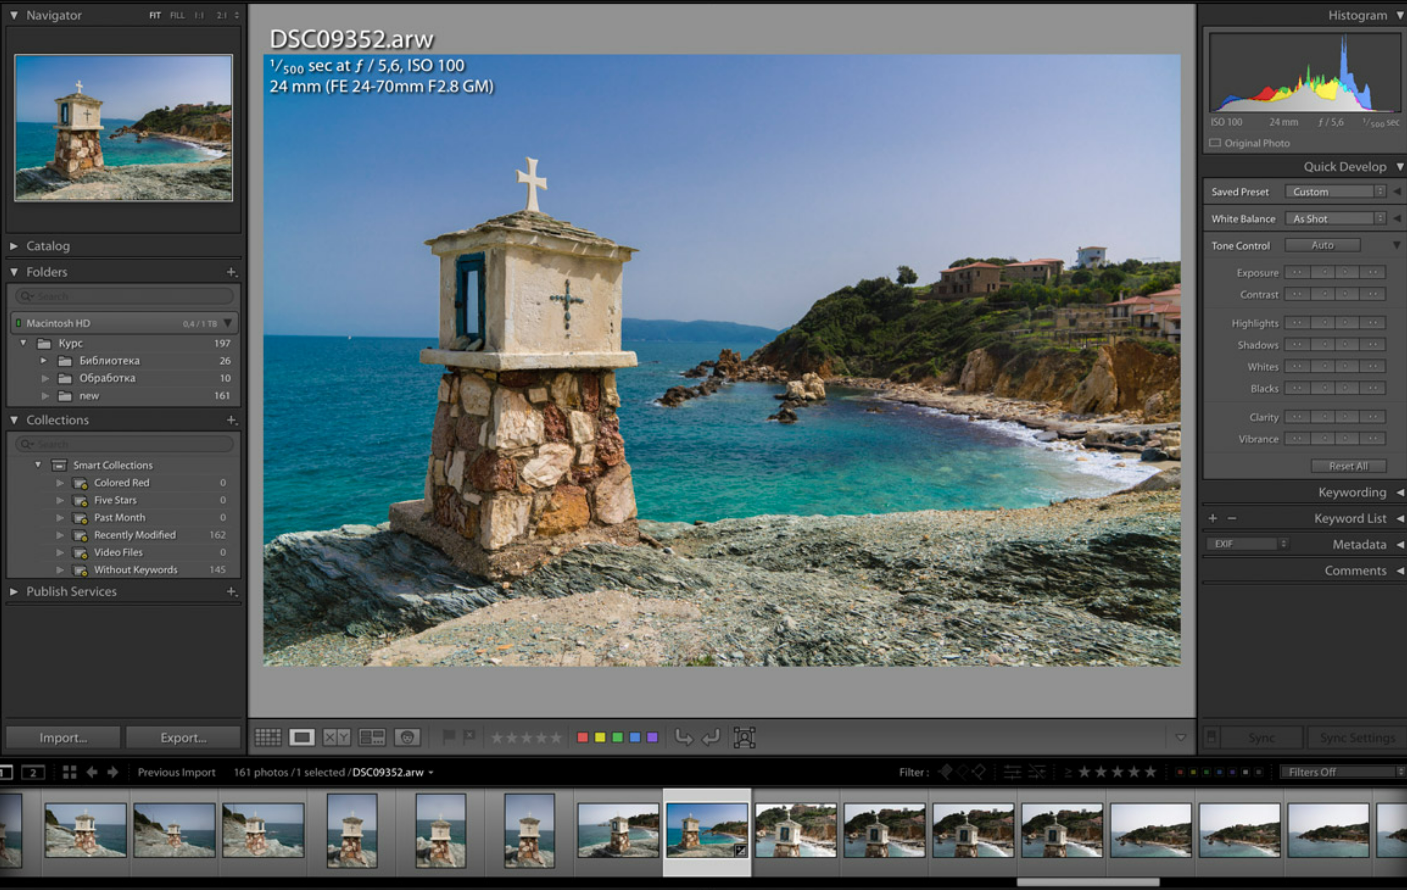Click the Import... button

[x=63, y=737]
